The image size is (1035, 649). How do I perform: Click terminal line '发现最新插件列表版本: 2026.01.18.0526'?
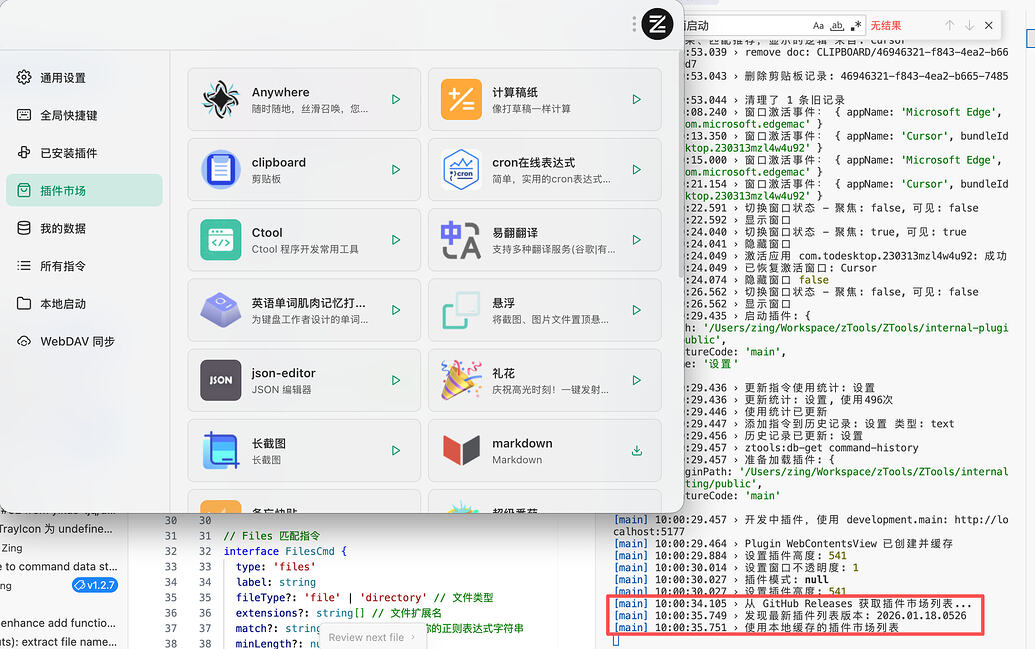[x=855, y=615]
